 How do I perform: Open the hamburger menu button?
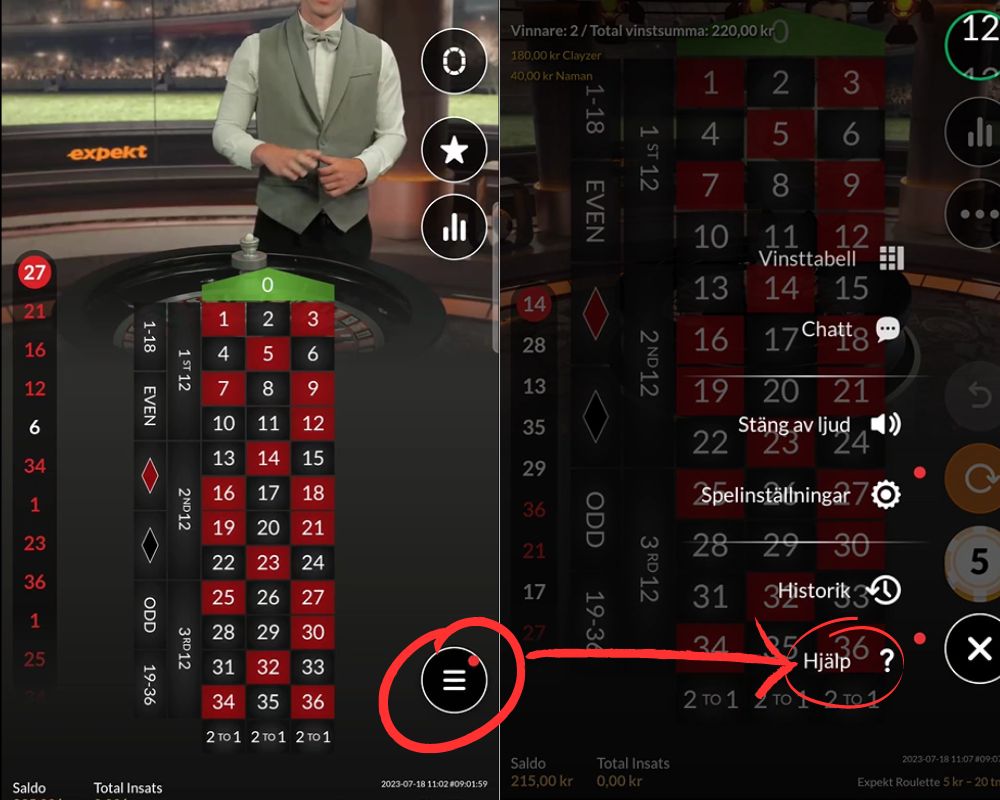(454, 680)
